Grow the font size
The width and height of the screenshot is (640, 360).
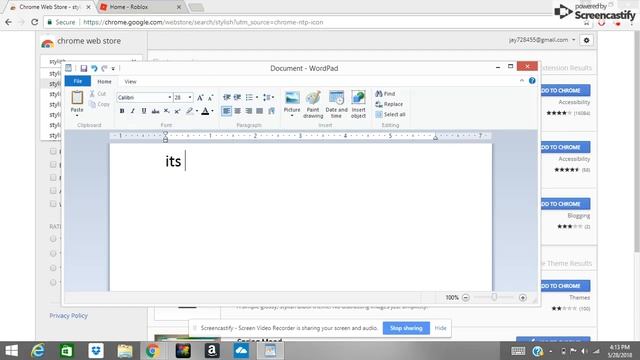pos(200,98)
